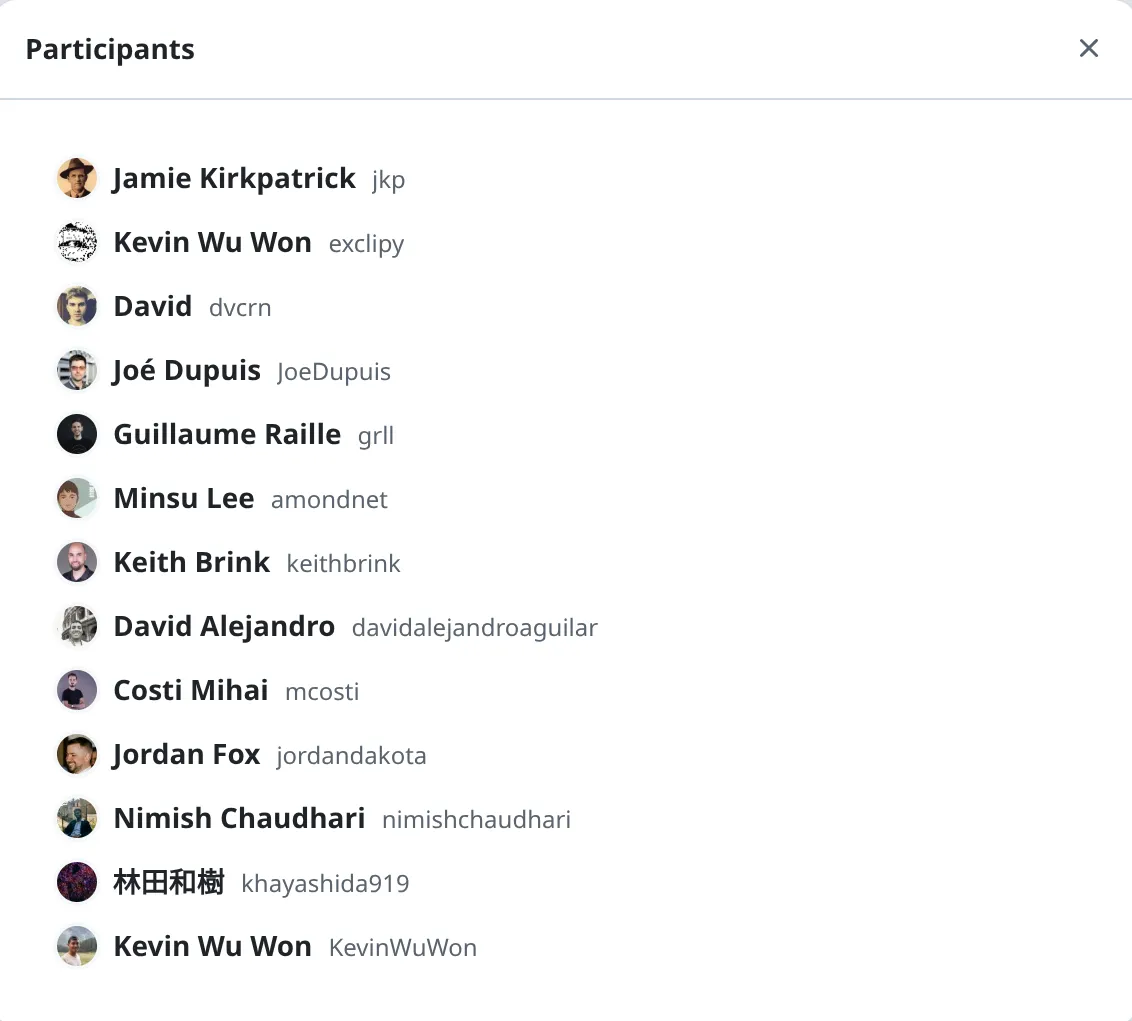Click Keith Brink's profile photo
This screenshot has width=1132, height=1021.
(77, 562)
